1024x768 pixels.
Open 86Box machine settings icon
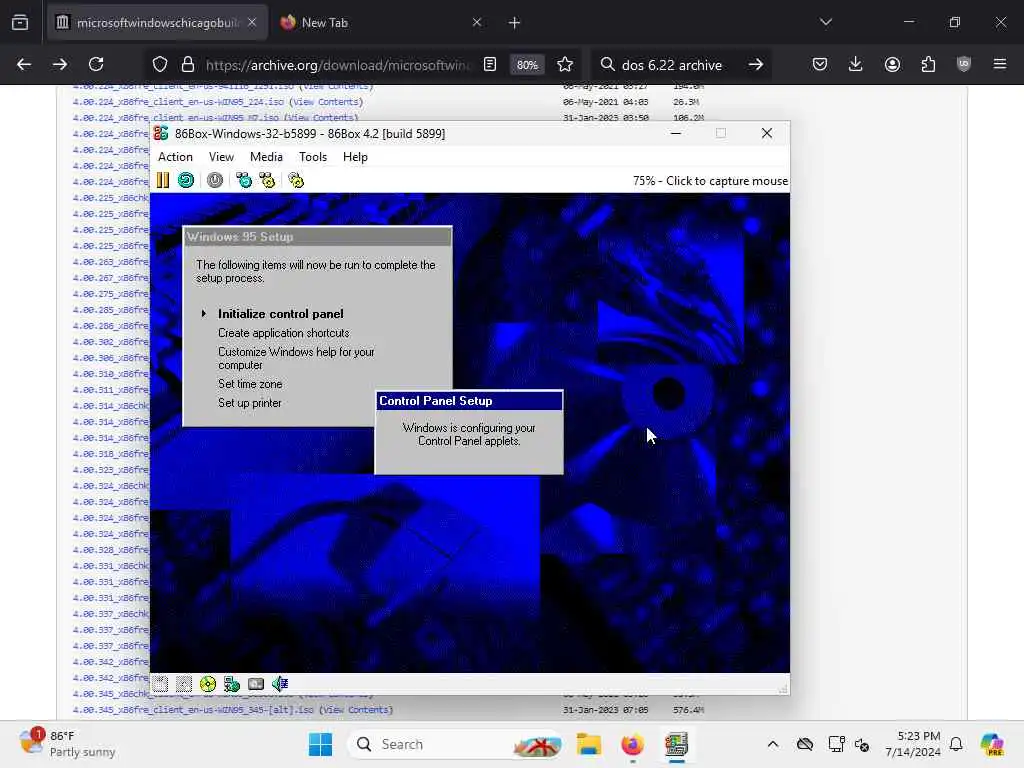[296, 180]
